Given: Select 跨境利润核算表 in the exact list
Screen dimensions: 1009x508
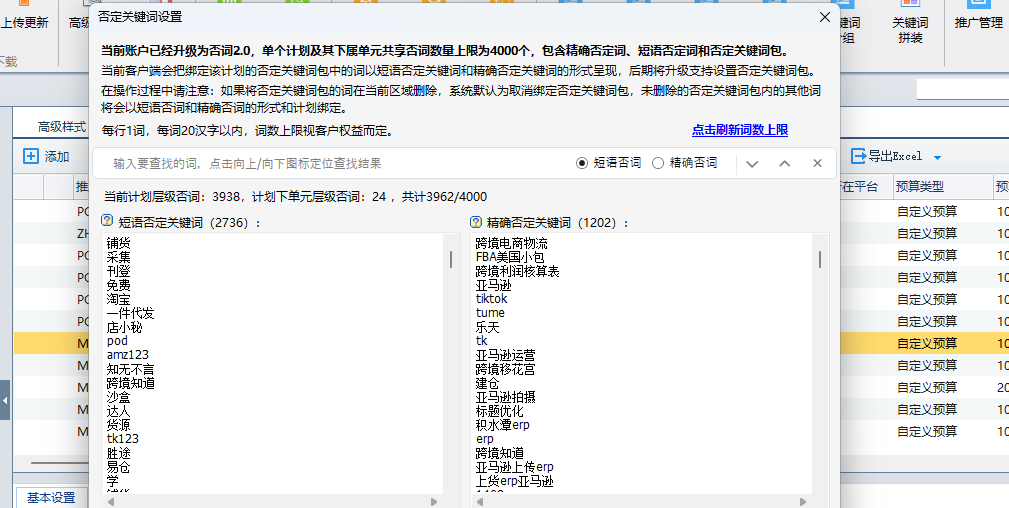Looking at the screenshot, I should (517, 271).
